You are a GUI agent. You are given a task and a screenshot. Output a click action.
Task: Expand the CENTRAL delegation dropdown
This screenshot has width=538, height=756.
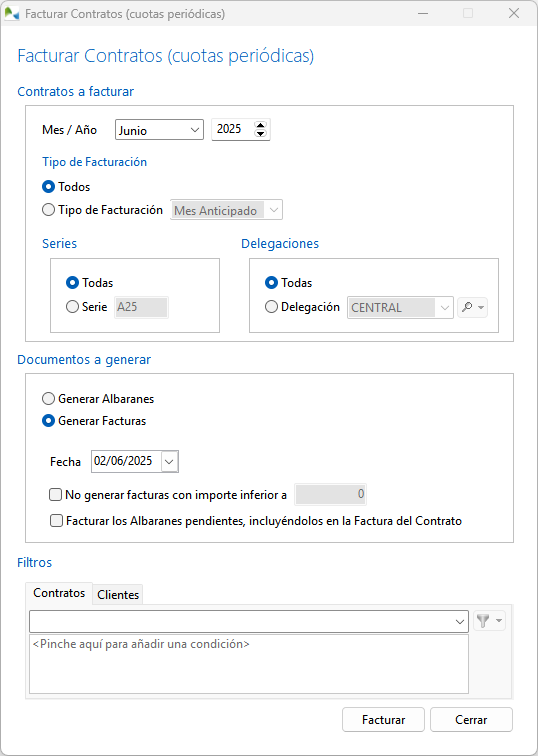point(400,308)
